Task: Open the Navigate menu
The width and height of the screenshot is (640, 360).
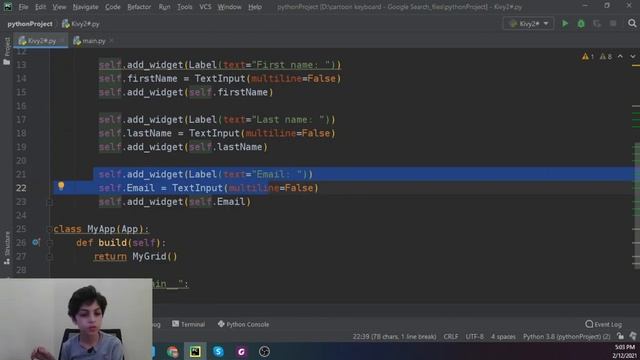Action: click(x=85, y=7)
